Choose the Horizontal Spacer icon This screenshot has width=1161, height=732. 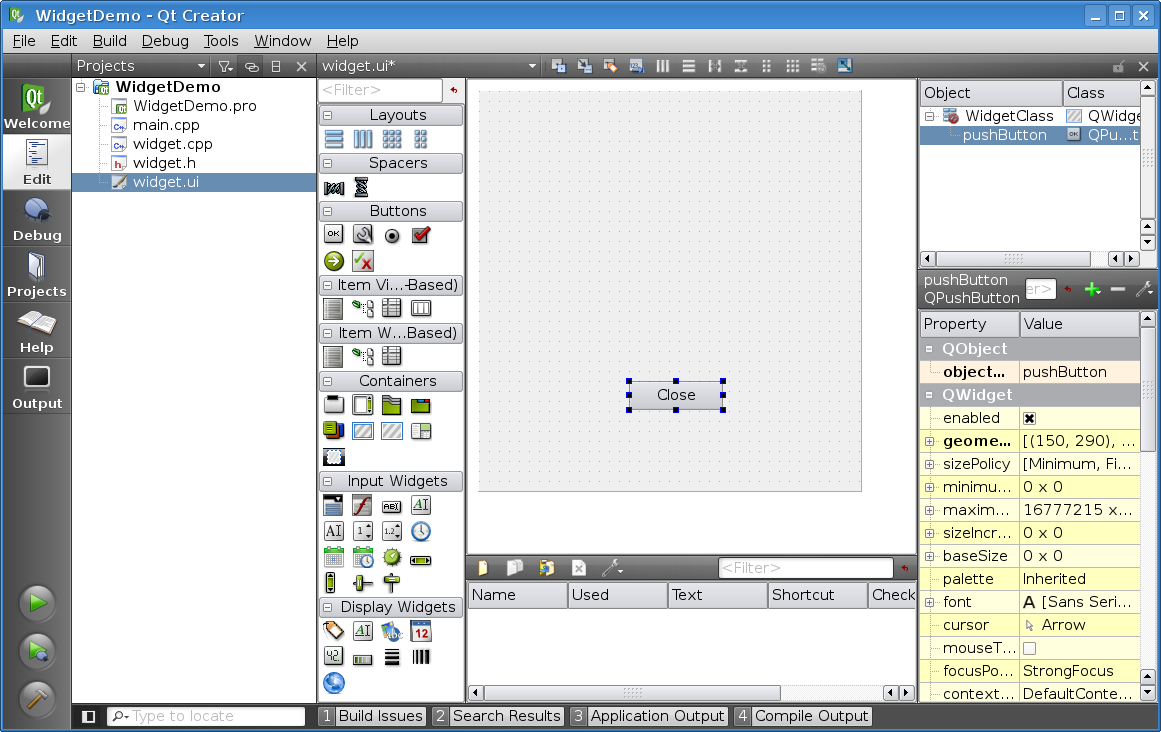(334, 188)
